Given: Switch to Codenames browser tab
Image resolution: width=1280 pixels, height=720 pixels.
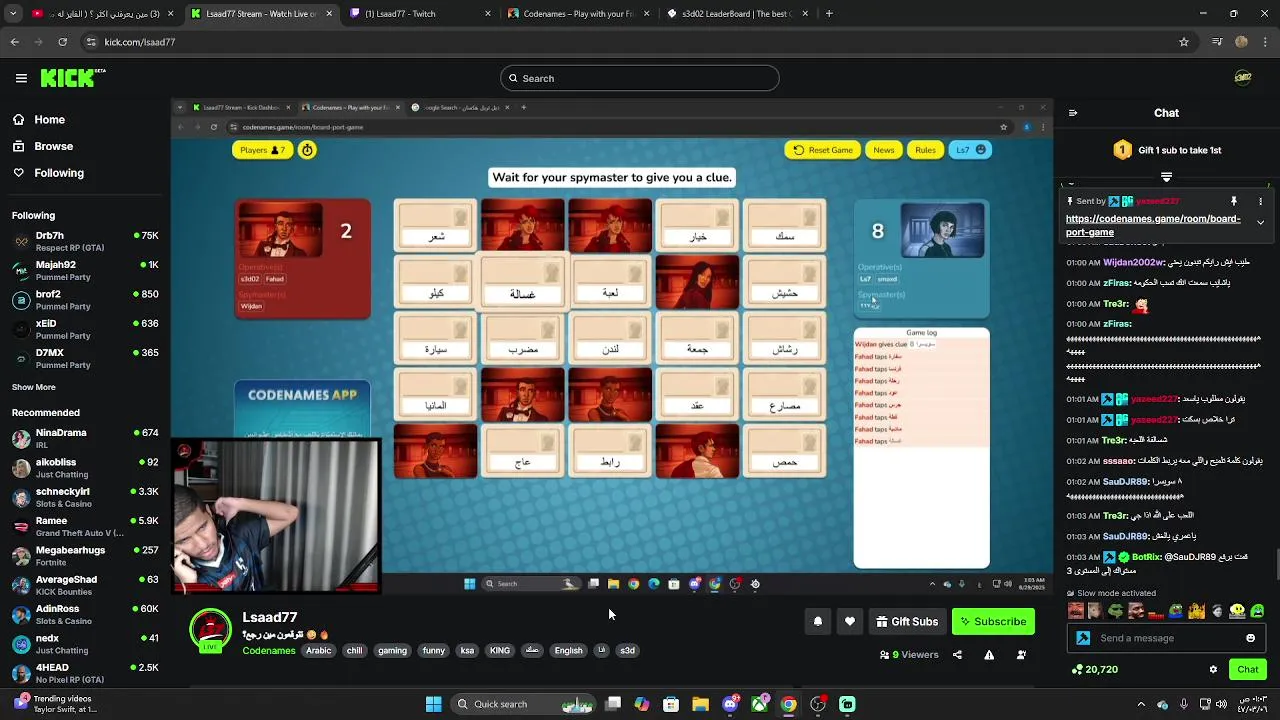Looking at the screenshot, I should [578, 14].
